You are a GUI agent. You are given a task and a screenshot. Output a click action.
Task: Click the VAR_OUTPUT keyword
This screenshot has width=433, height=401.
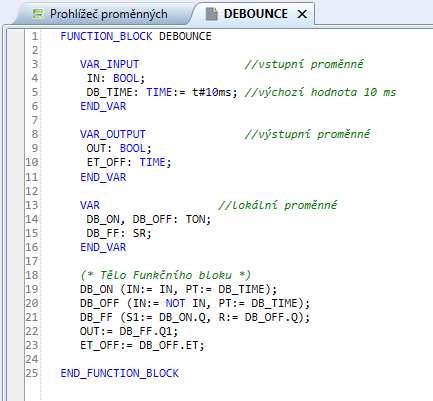tap(113, 134)
